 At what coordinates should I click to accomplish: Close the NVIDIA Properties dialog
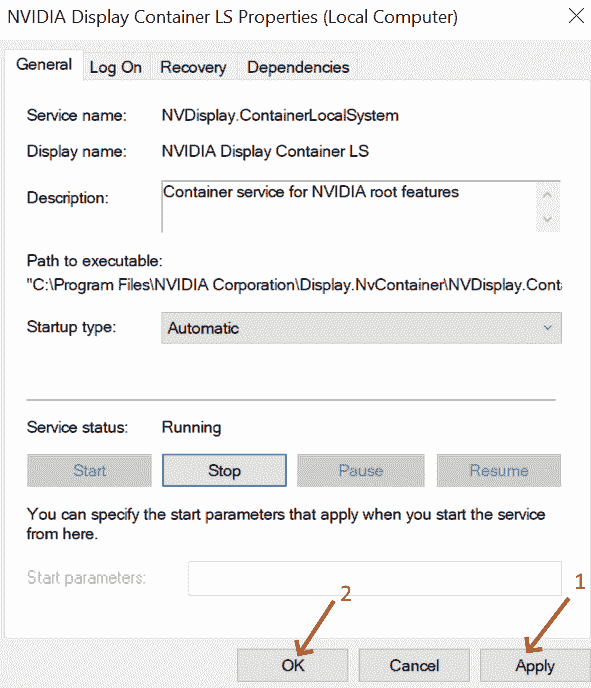click(x=576, y=16)
